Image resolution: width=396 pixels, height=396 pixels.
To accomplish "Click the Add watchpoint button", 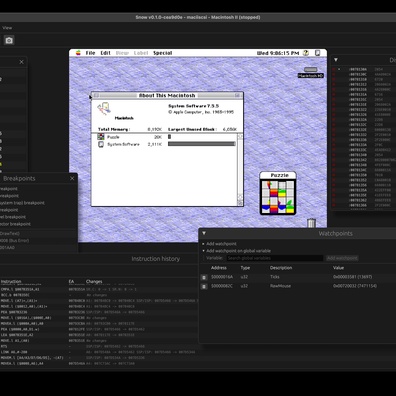I will point(342,258).
